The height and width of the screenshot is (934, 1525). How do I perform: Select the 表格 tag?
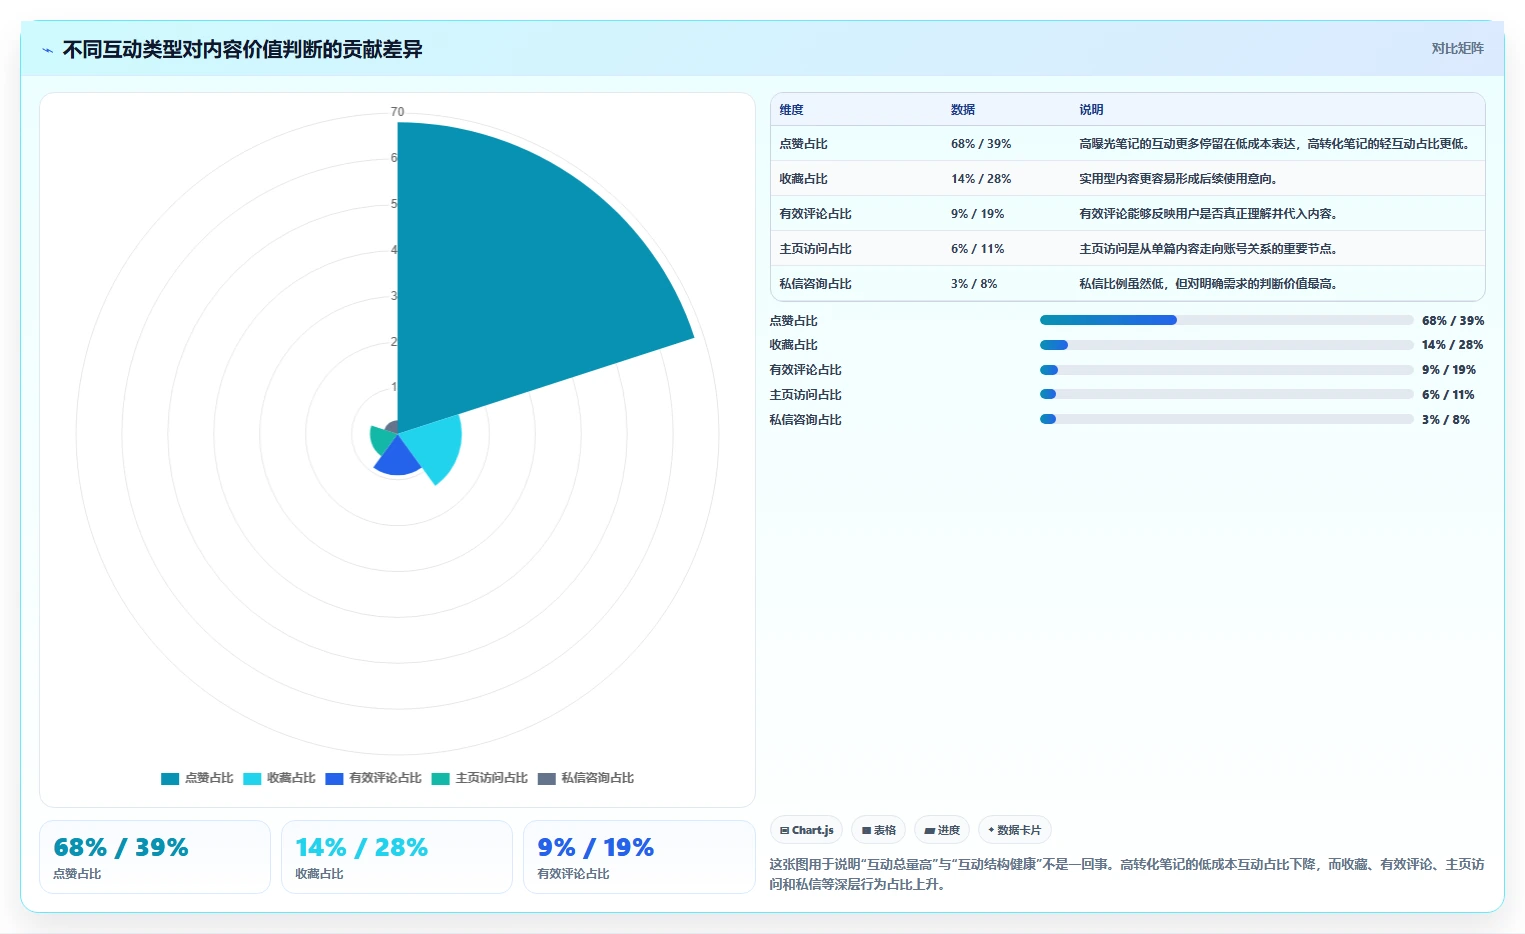click(879, 830)
